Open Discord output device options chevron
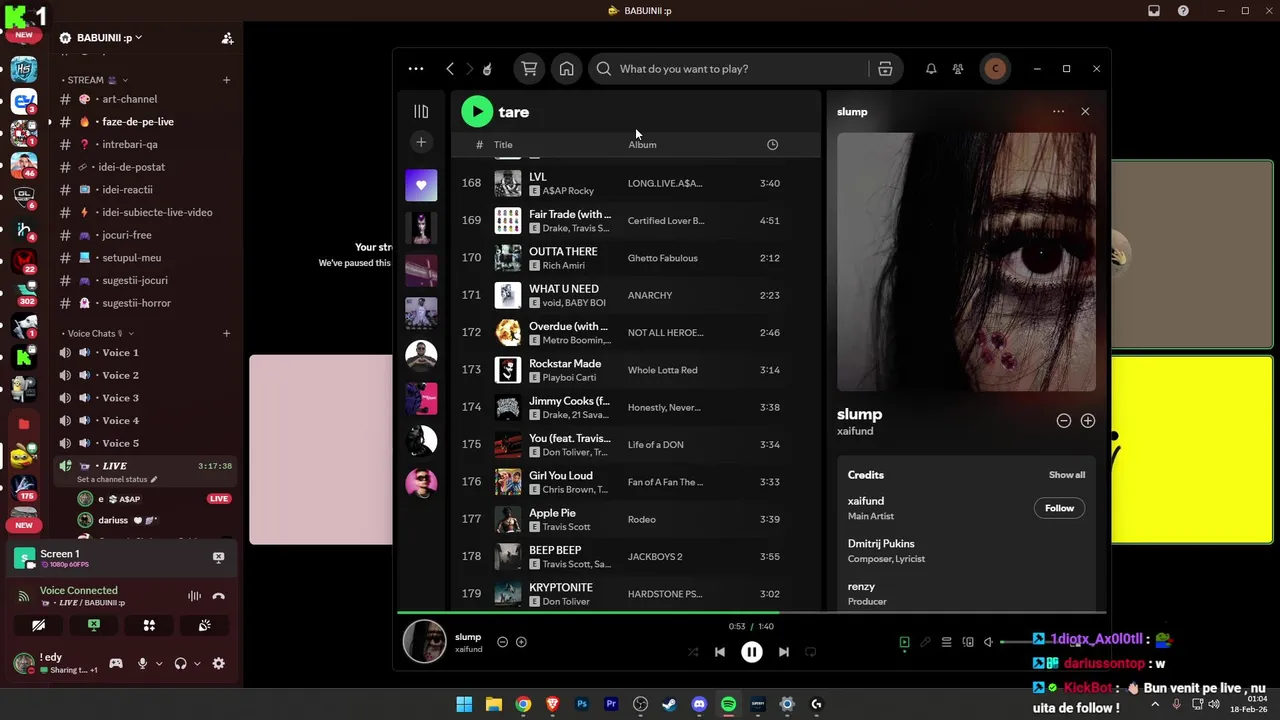The height and width of the screenshot is (720, 1280). pos(196,663)
